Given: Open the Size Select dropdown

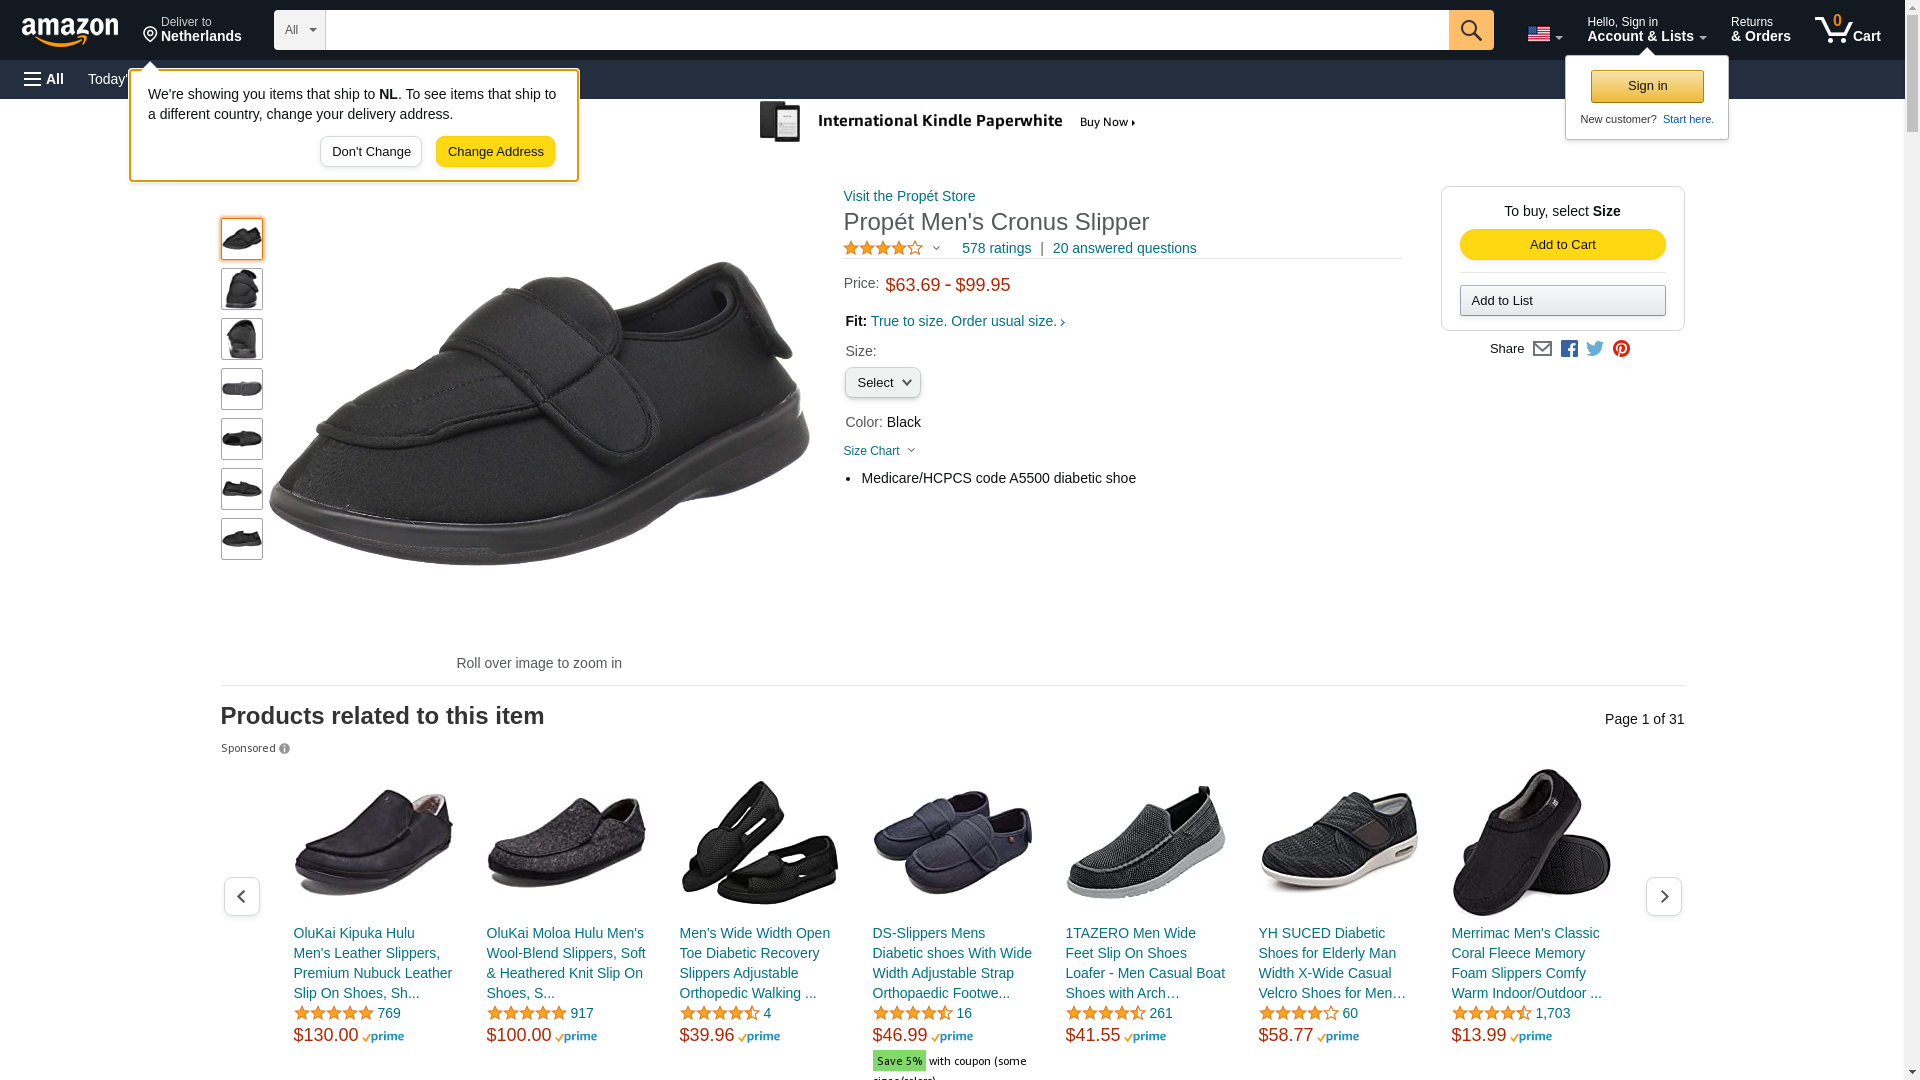Looking at the screenshot, I should (882, 383).
